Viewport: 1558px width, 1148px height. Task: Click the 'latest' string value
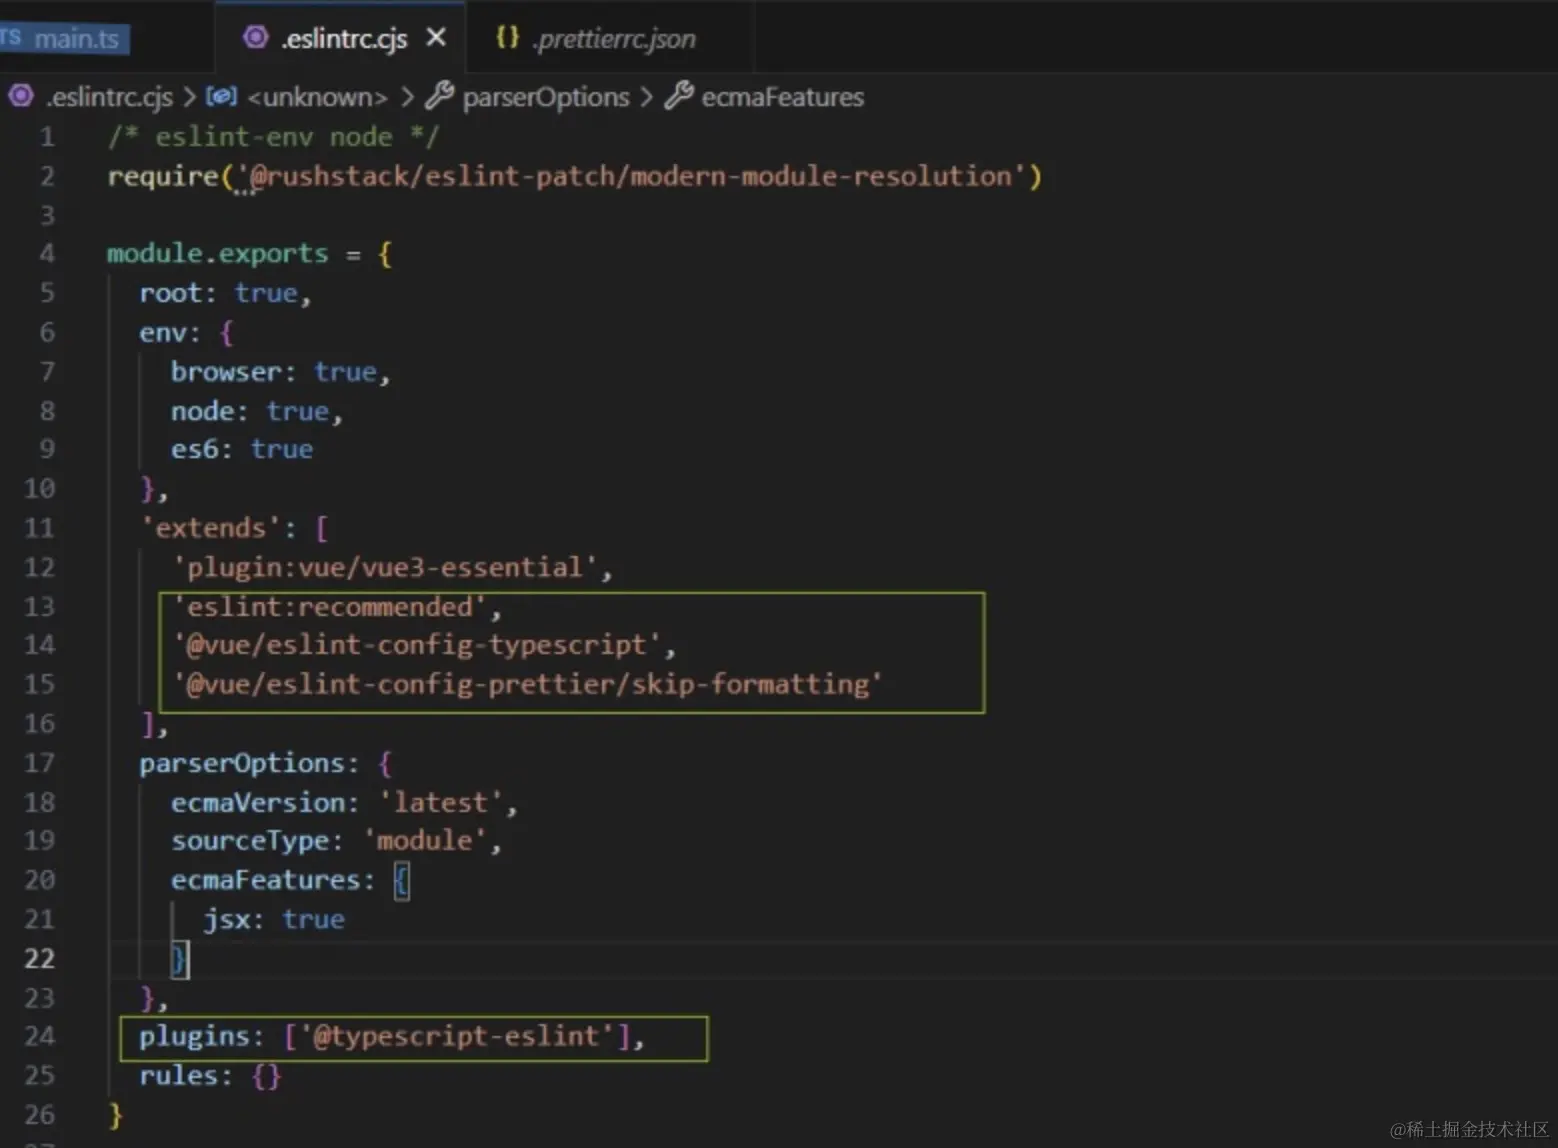(440, 803)
